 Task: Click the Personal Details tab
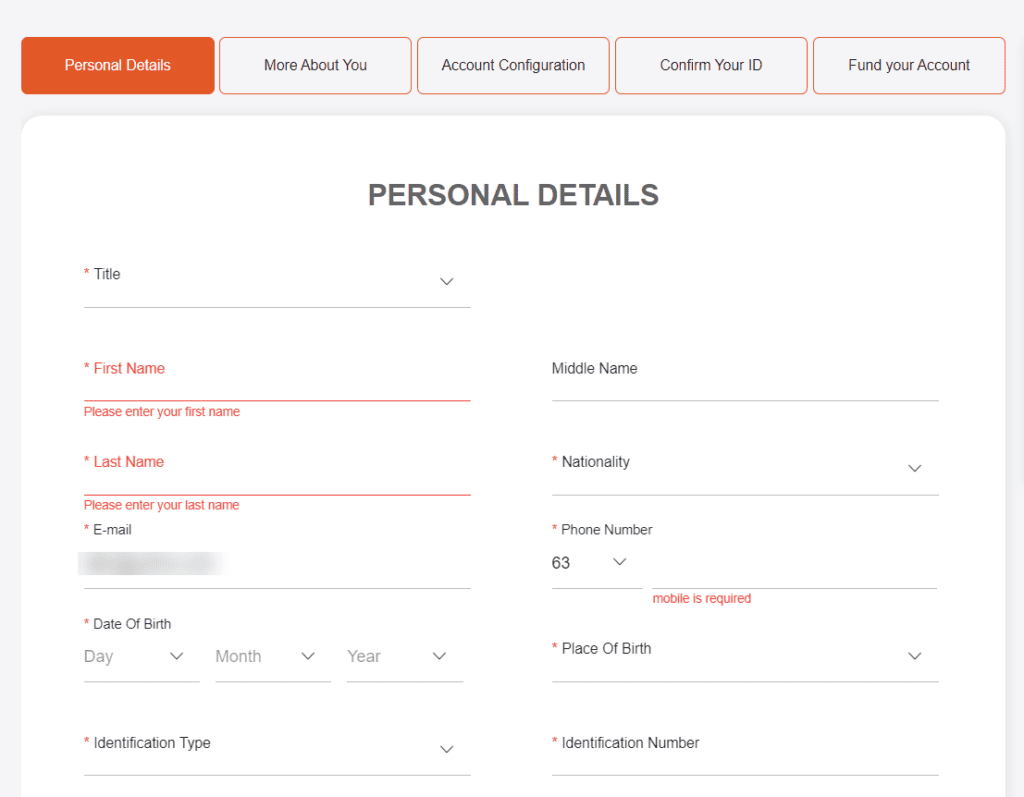[118, 66]
